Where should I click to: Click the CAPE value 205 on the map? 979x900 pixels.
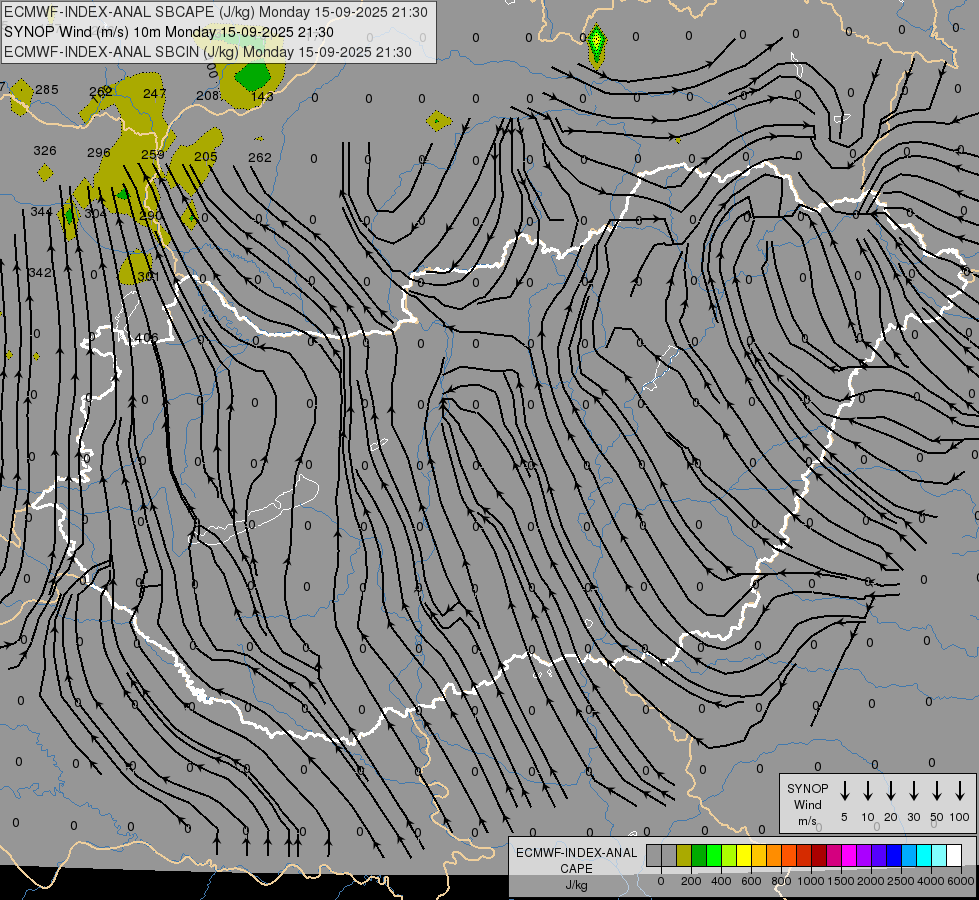pyautogui.click(x=205, y=156)
